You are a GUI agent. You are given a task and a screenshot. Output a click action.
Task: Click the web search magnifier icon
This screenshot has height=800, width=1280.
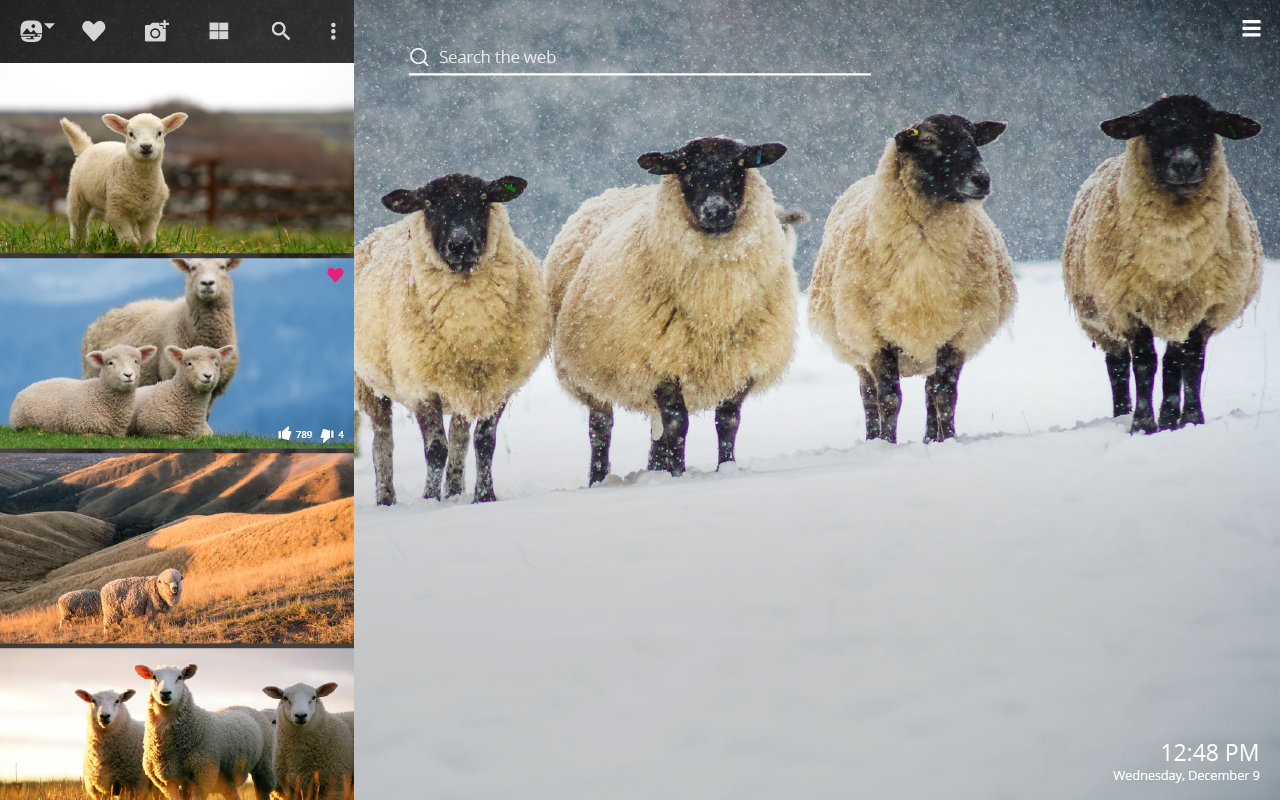[420, 57]
